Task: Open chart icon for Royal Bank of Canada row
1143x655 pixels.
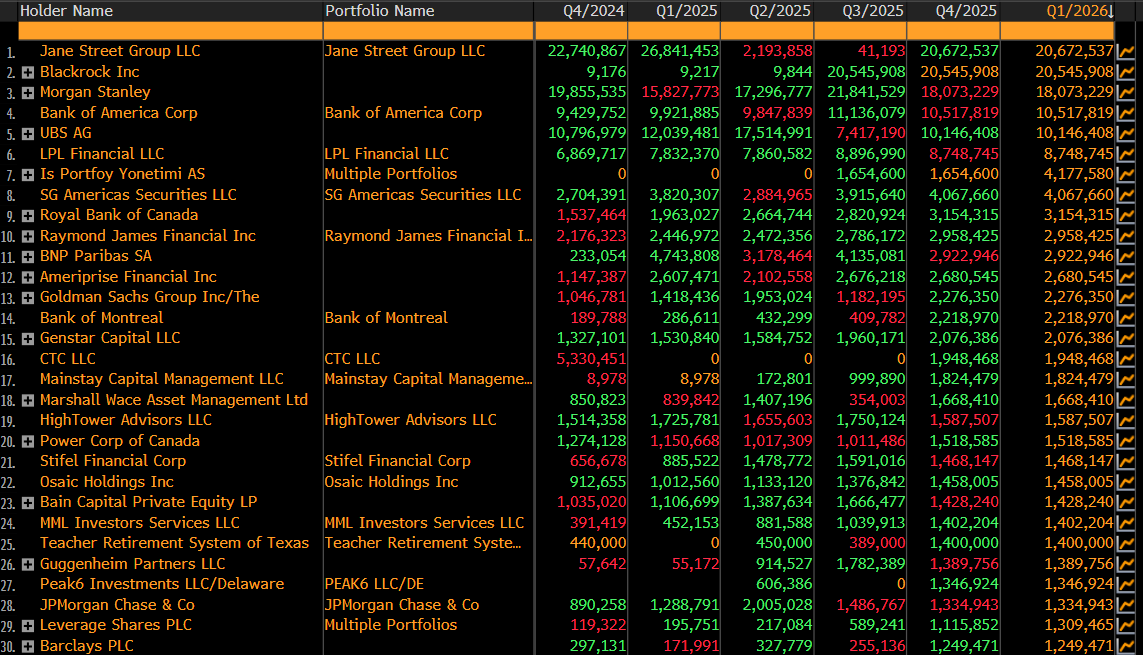Action: click(x=1126, y=215)
